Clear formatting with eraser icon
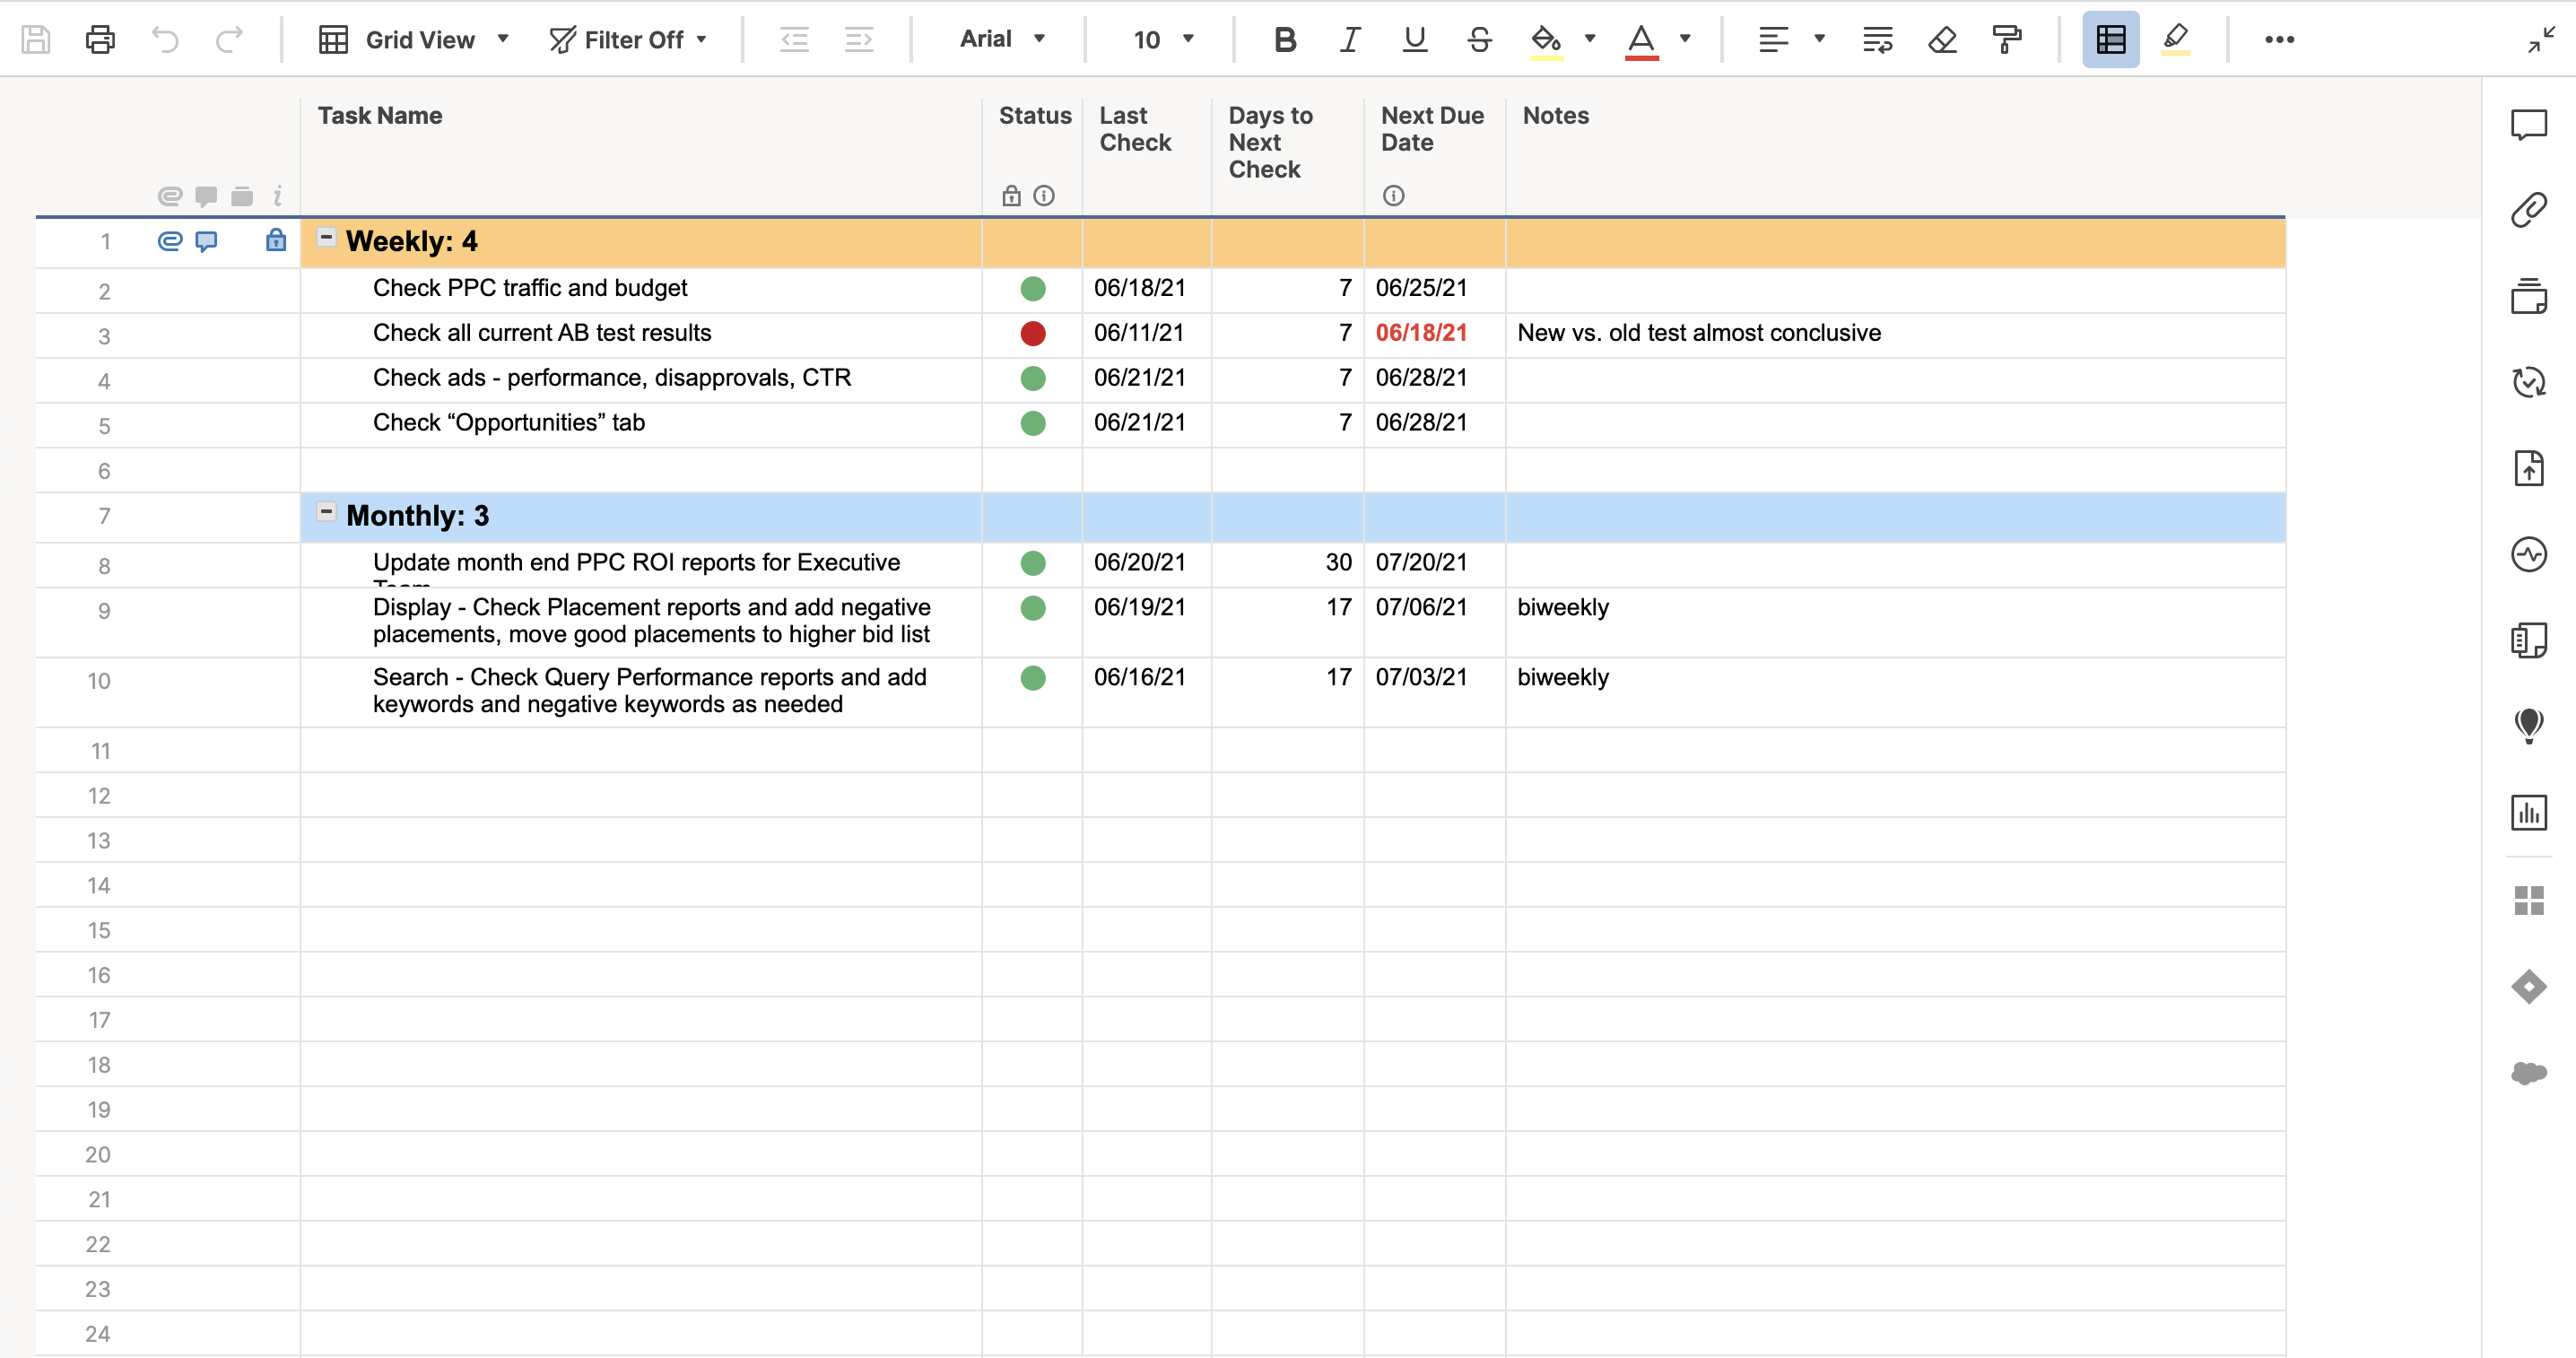 click(1942, 39)
